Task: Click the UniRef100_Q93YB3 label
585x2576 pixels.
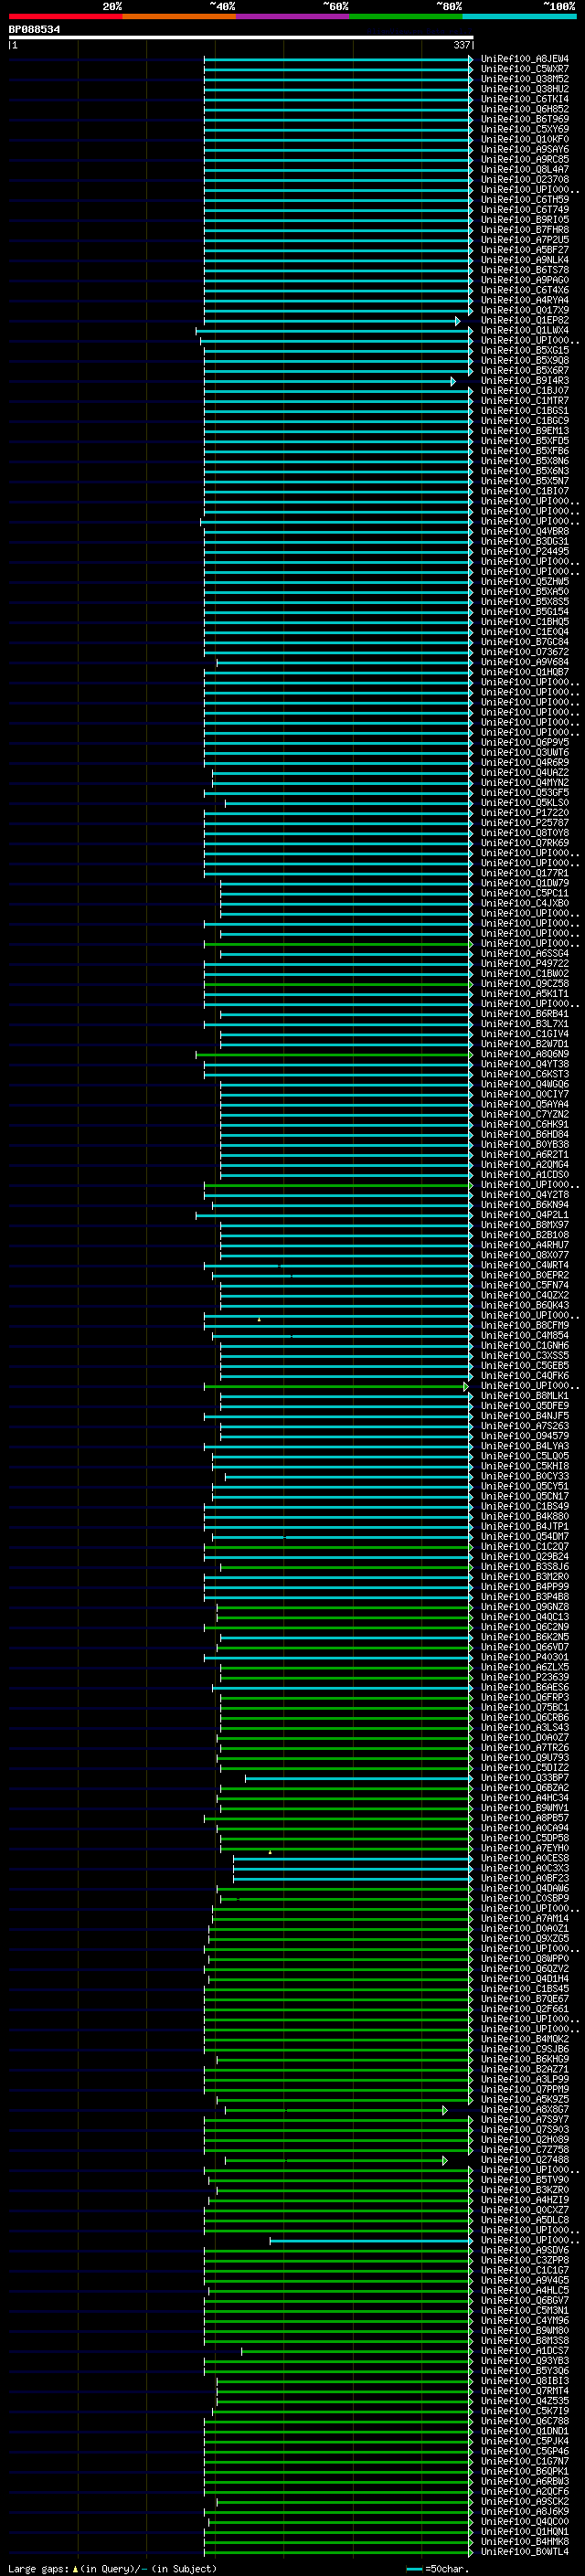Action: coord(525,2360)
